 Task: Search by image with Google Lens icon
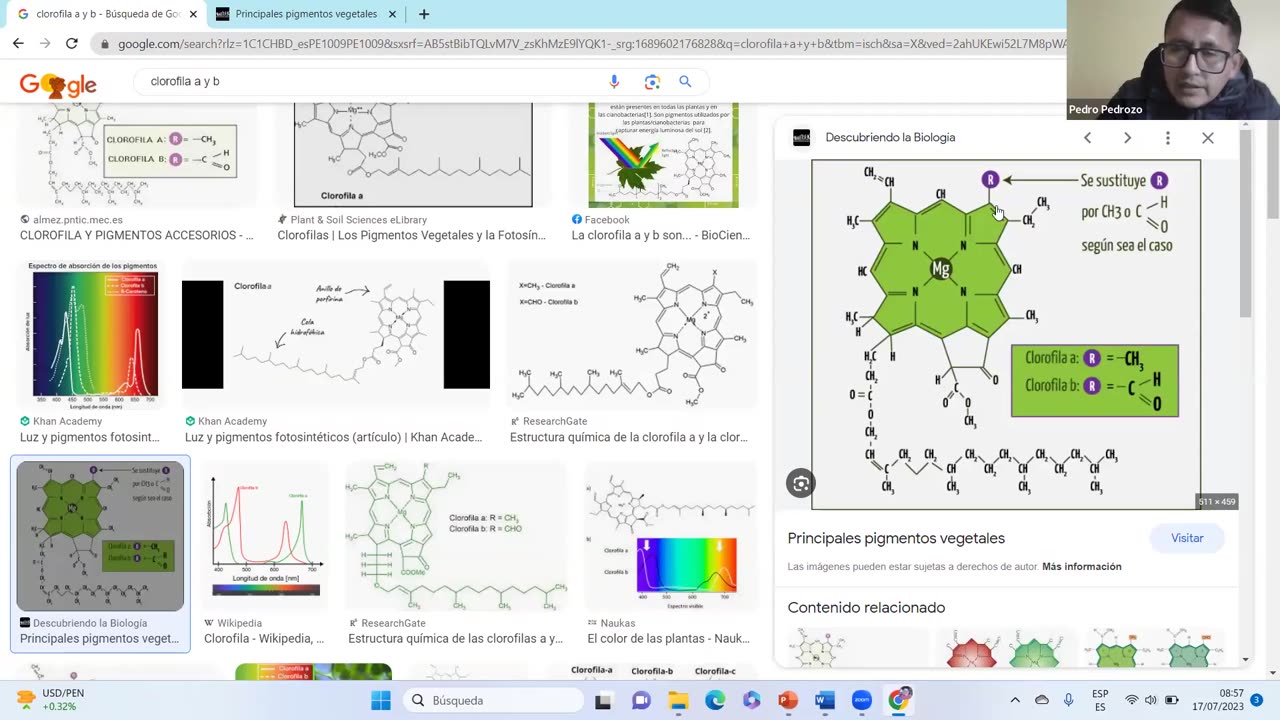pos(652,82)
